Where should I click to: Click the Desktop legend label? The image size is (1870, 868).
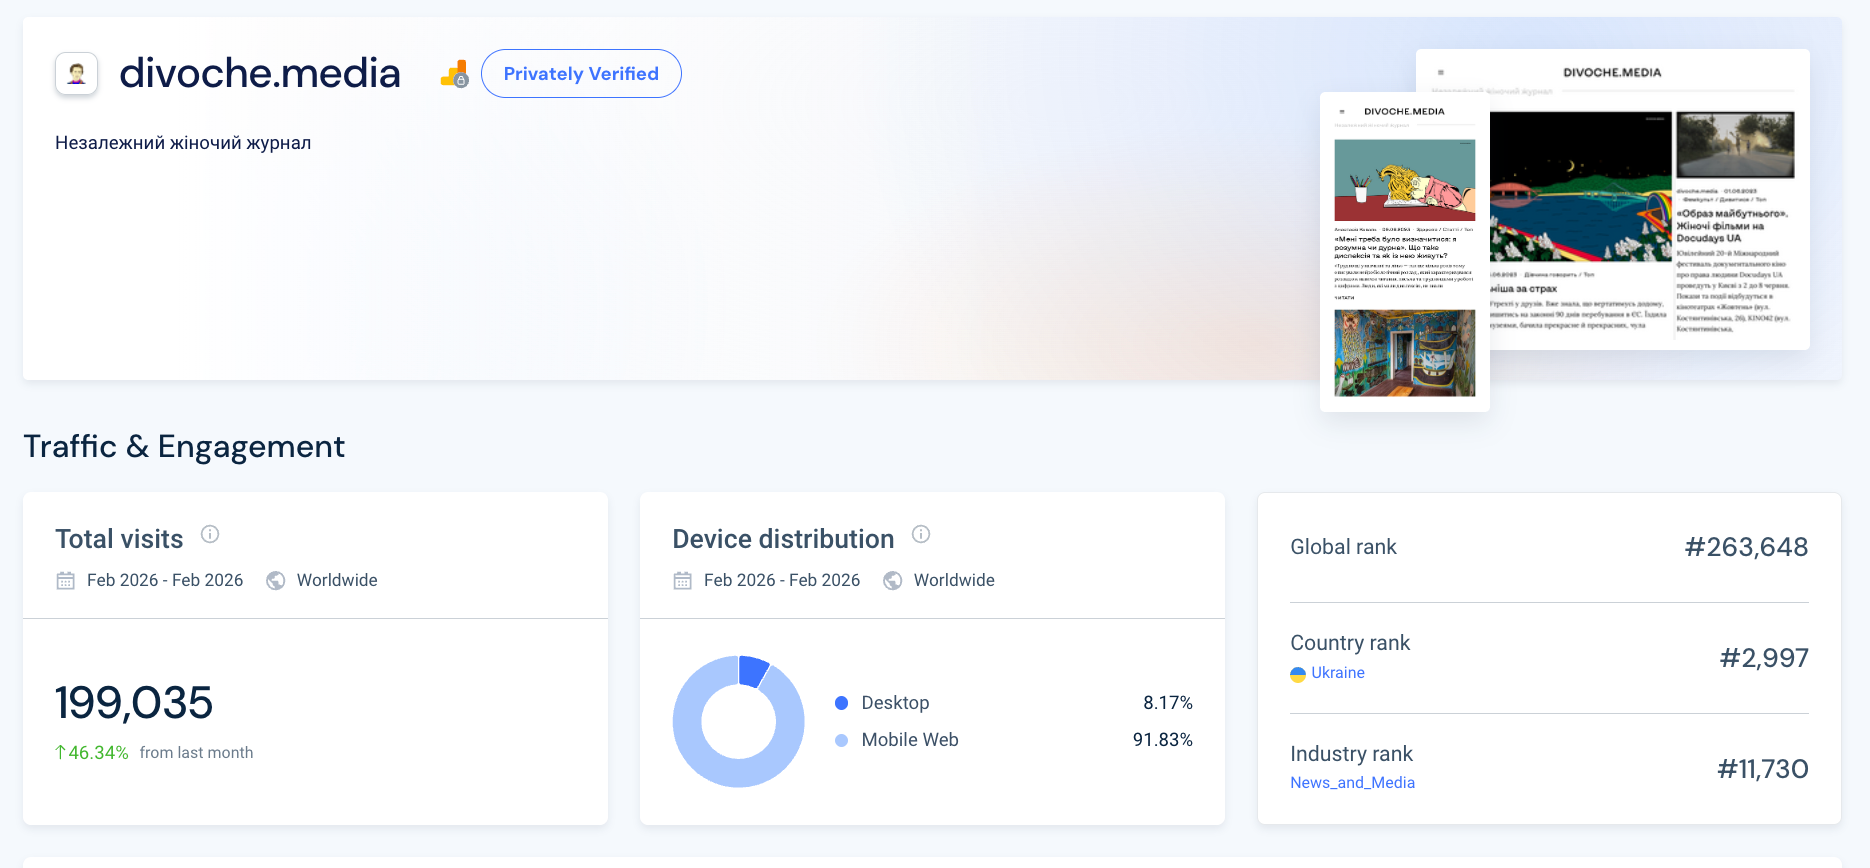(x=895, y=703)
